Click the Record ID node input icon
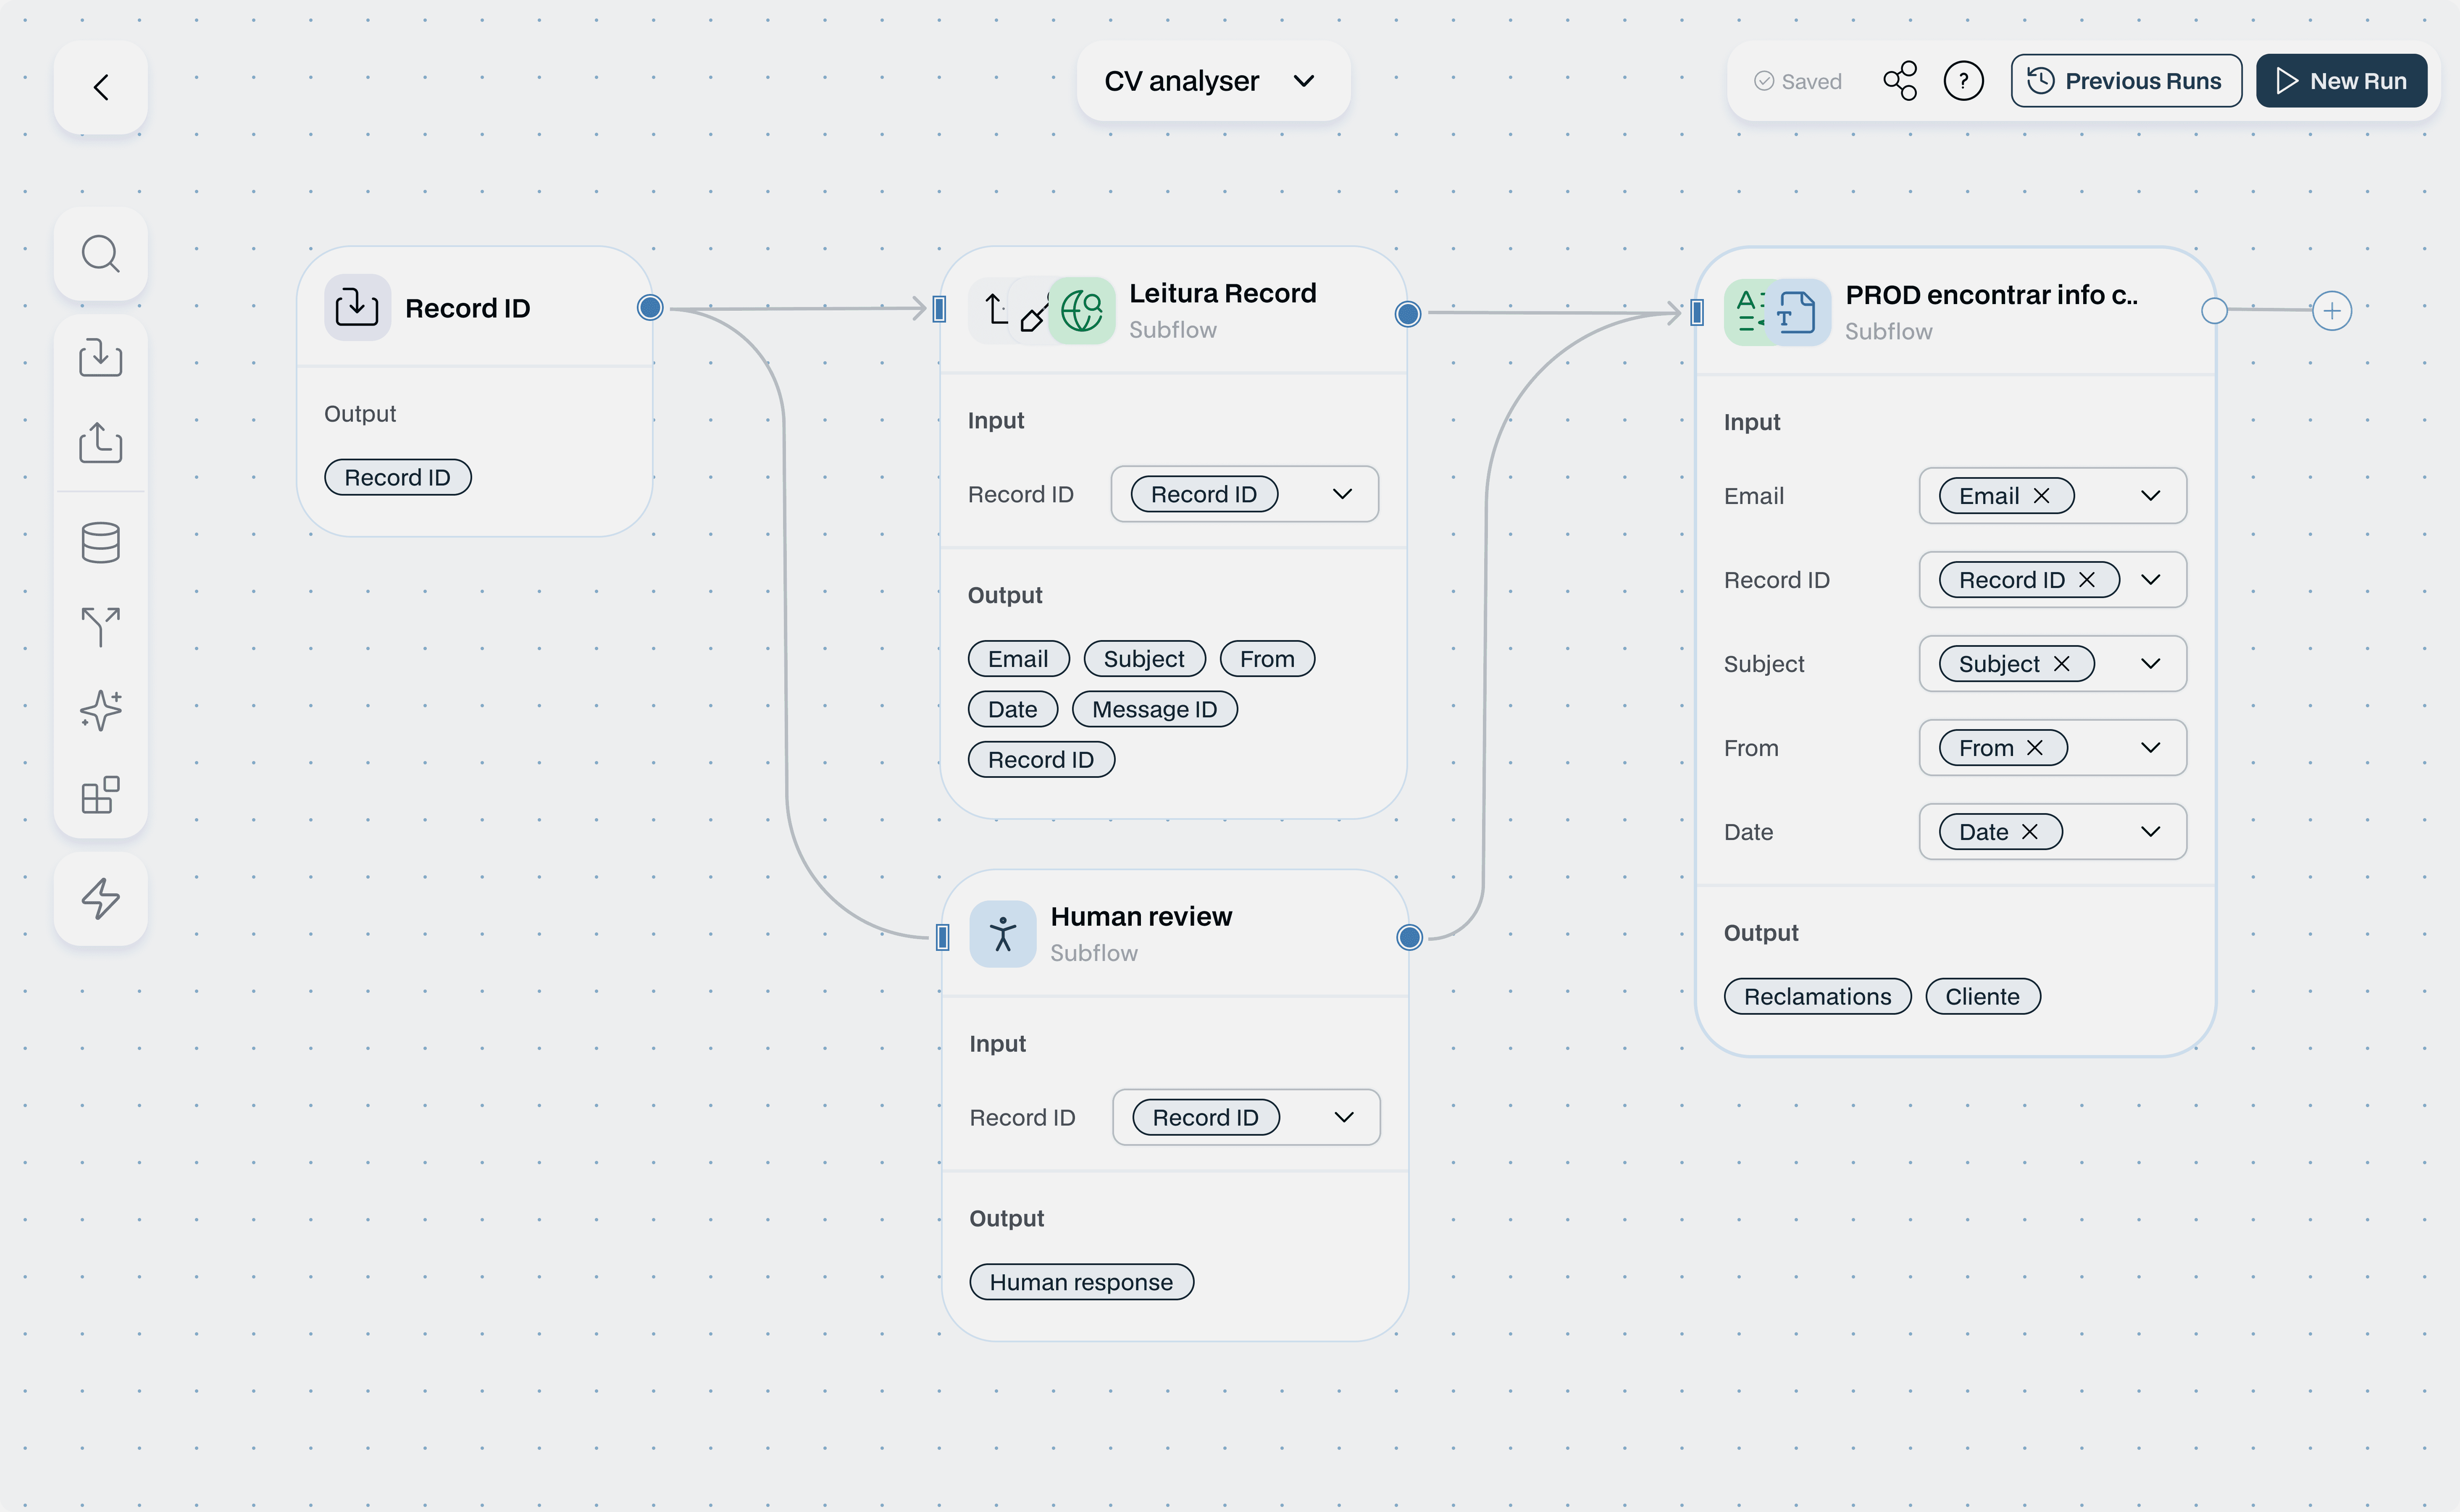2460x1512 pixels. pos(357,308)
